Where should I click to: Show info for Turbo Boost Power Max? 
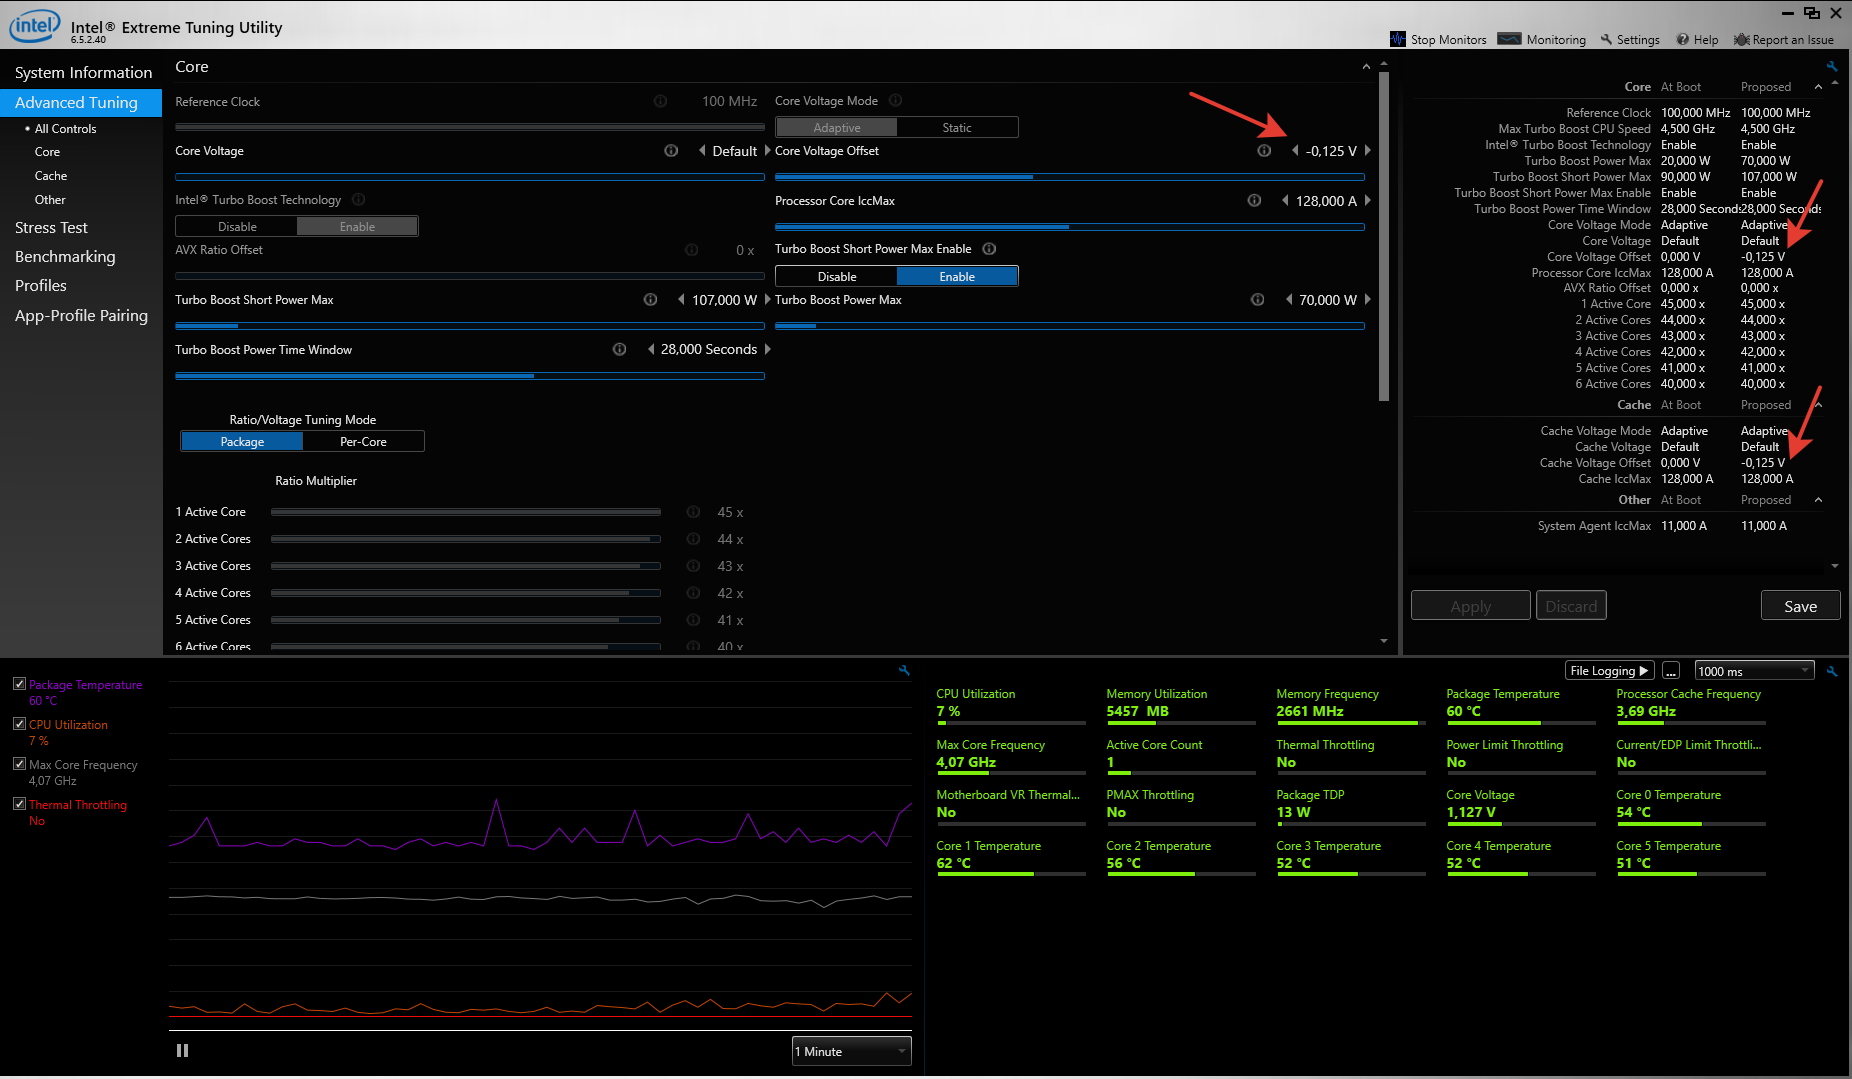coord(1257,300)
